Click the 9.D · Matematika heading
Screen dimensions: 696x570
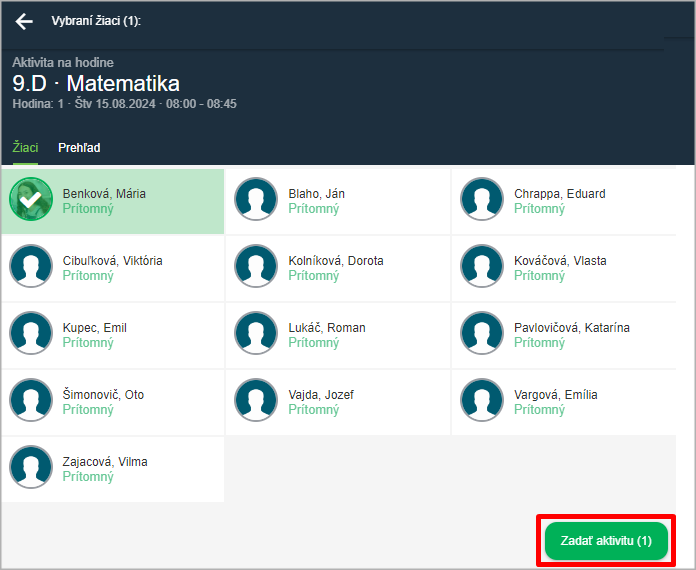(x=96, y=83)
